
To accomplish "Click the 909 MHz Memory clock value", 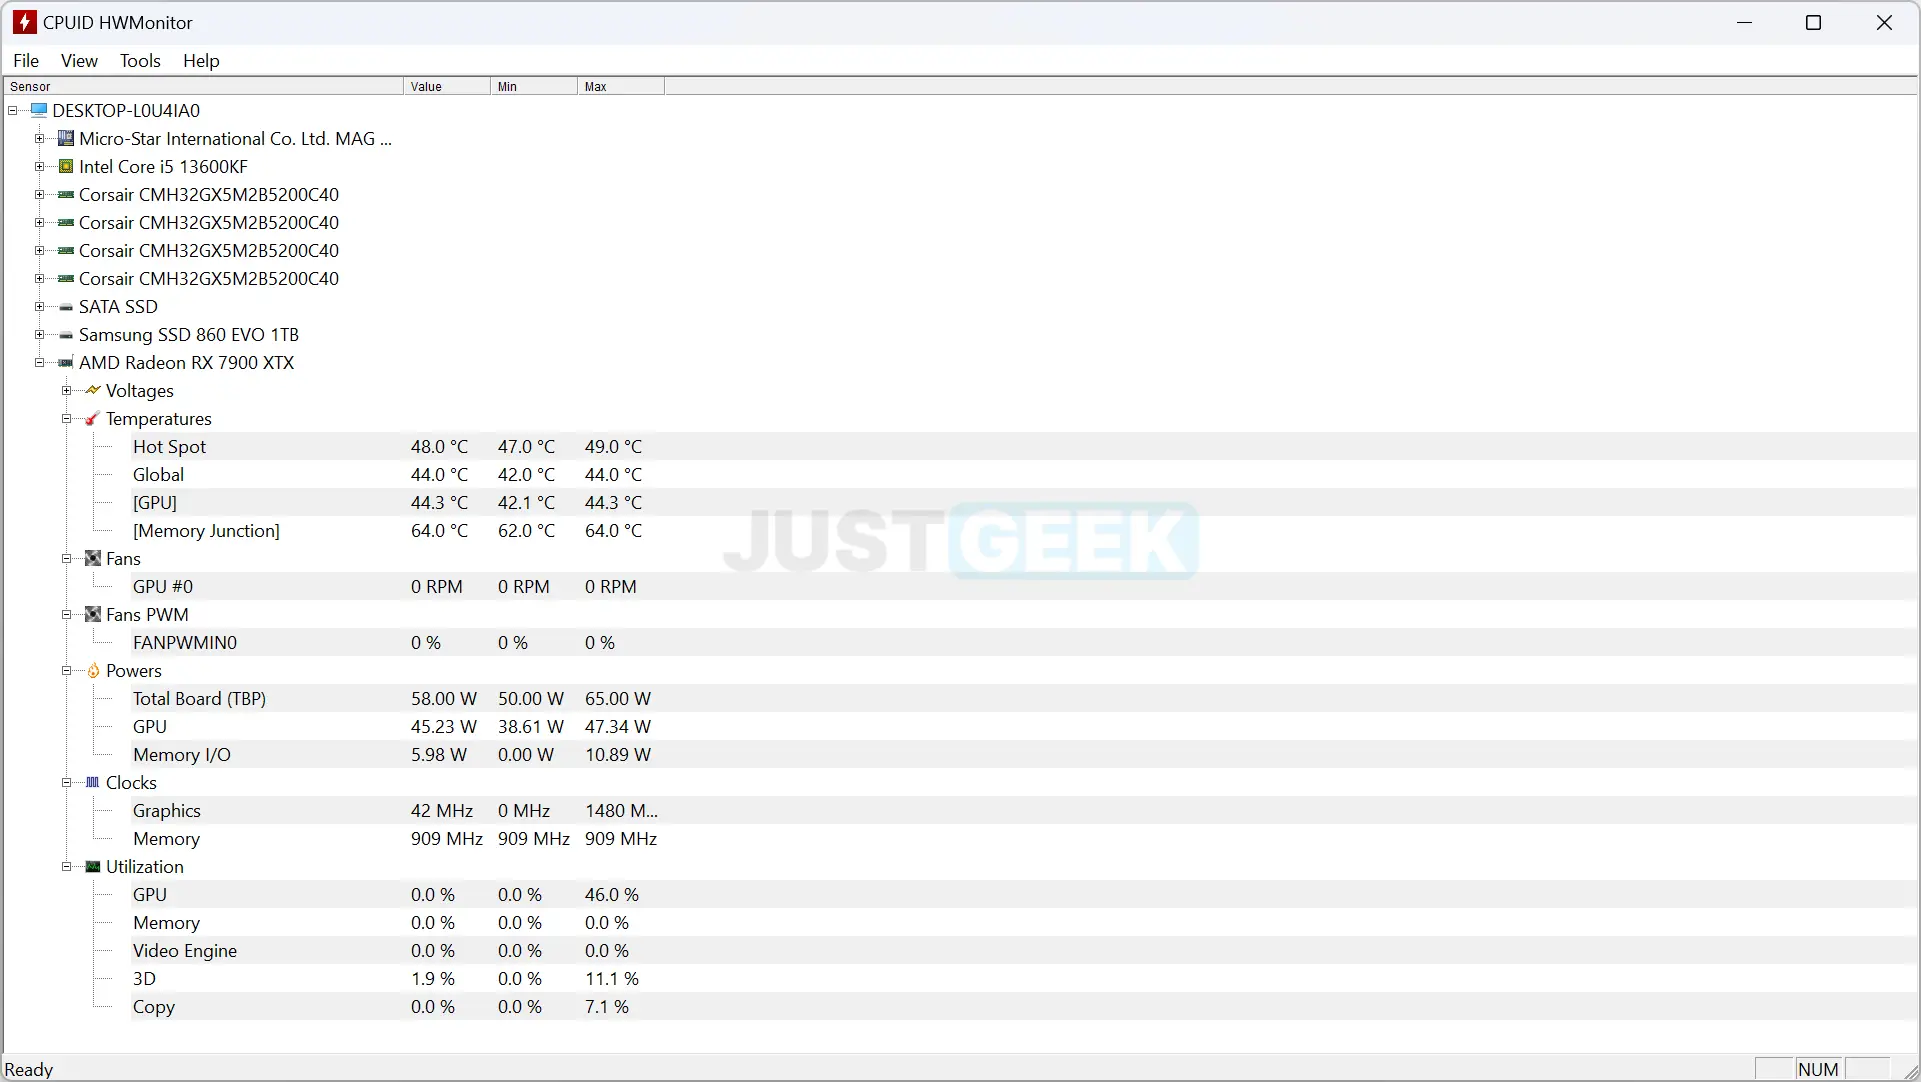I will [x=447, y=839].
